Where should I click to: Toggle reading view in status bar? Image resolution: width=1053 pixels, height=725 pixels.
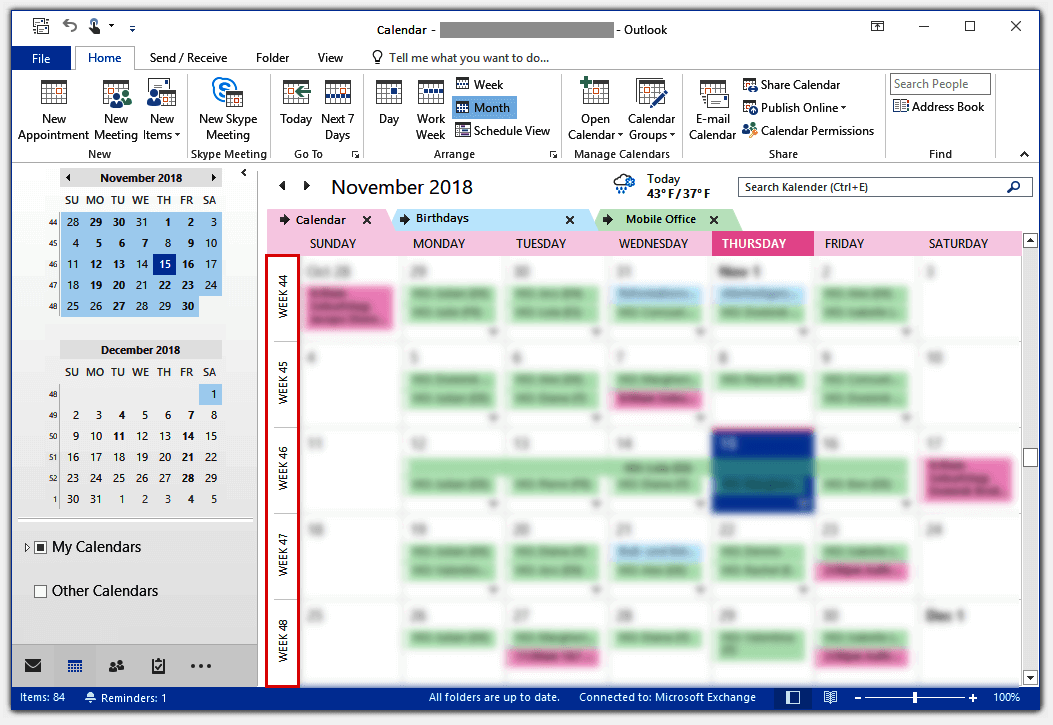[x=829, y=697]
